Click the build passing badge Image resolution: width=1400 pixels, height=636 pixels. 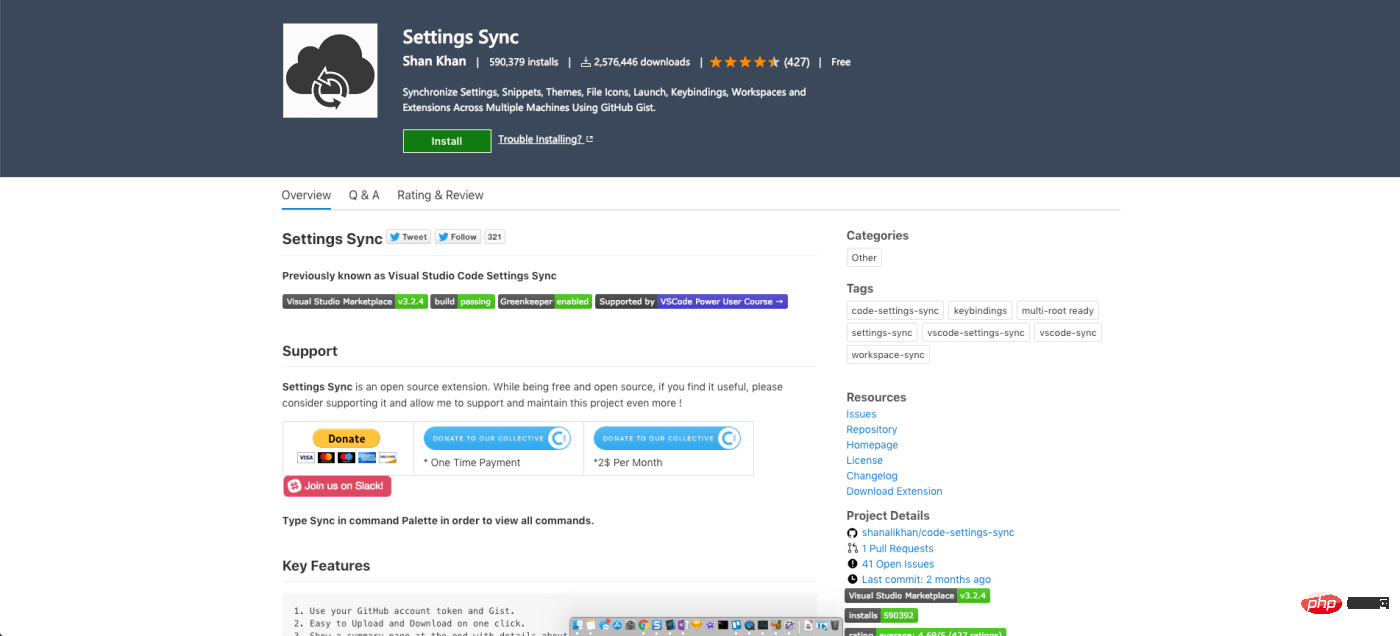point(463,301)
